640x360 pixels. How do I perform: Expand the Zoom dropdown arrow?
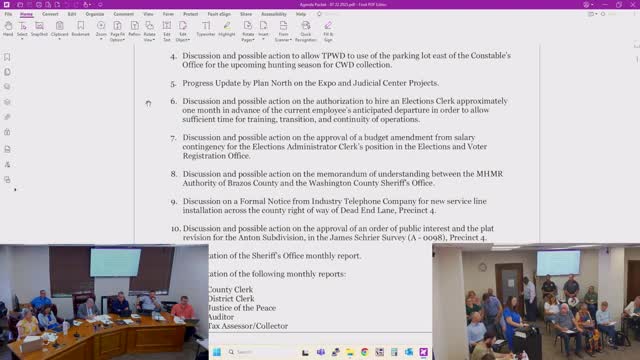[101, 39]
